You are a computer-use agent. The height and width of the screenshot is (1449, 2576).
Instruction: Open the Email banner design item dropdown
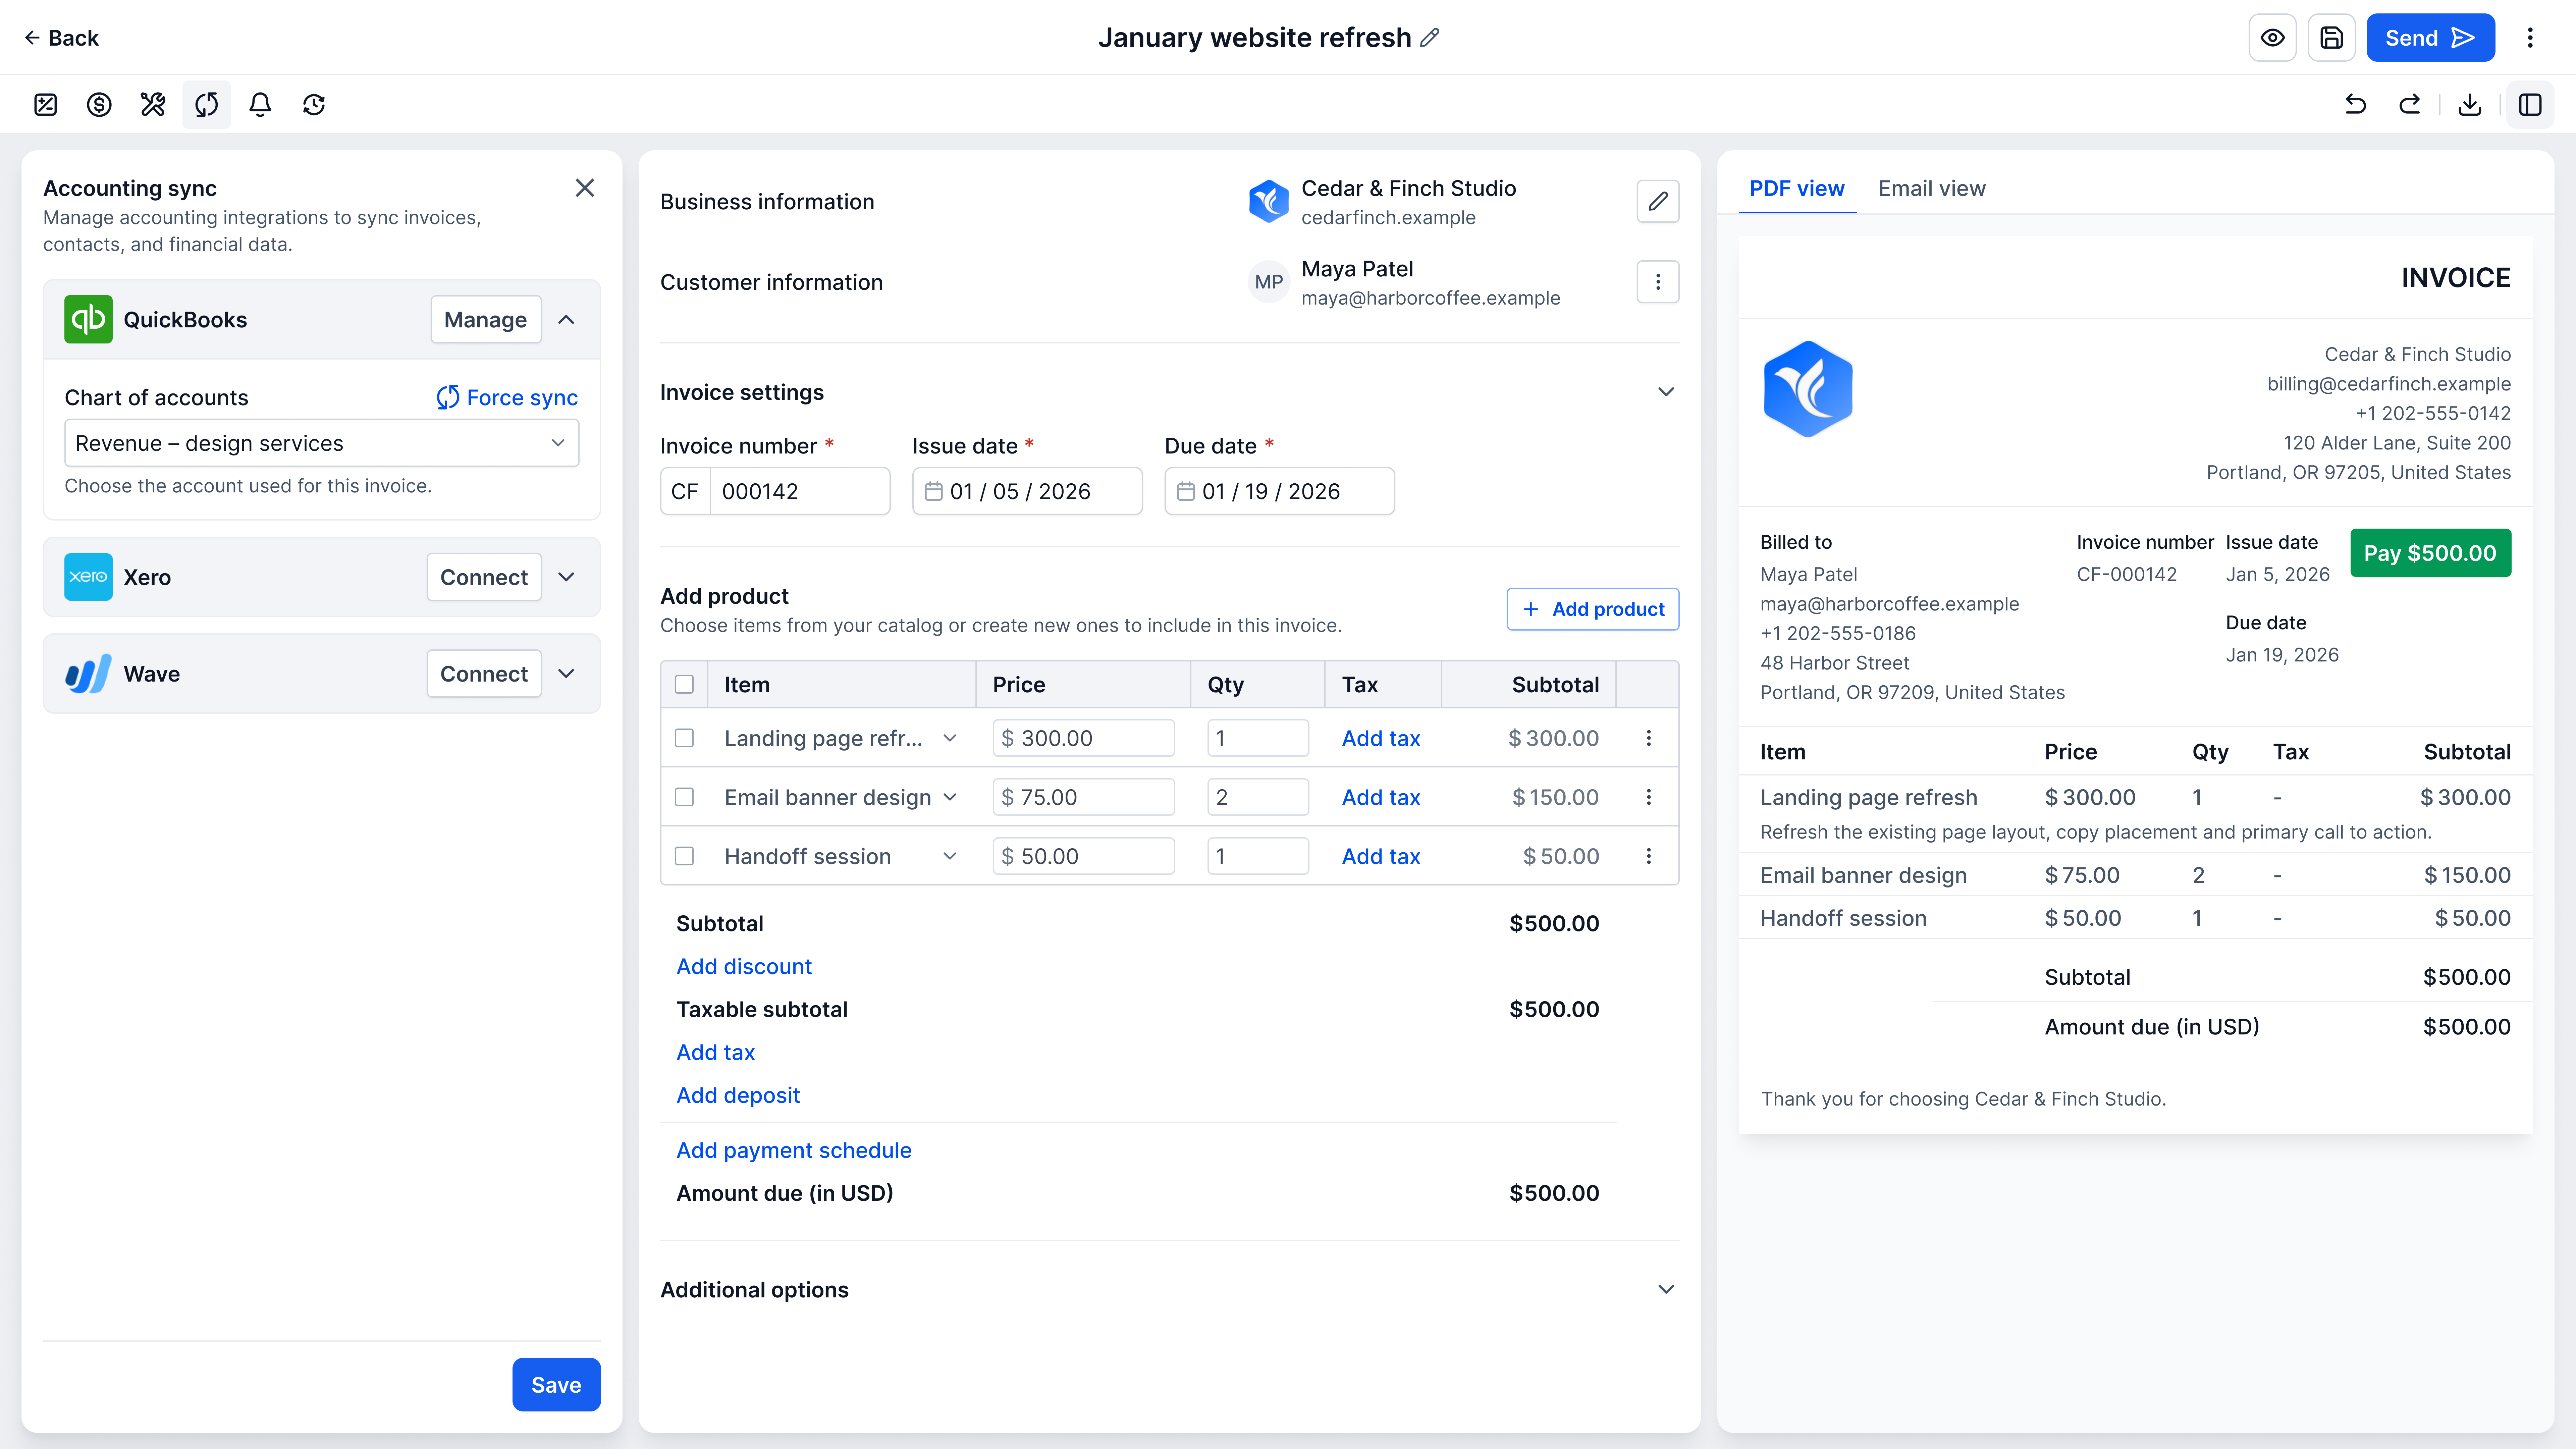coord(950,797)
